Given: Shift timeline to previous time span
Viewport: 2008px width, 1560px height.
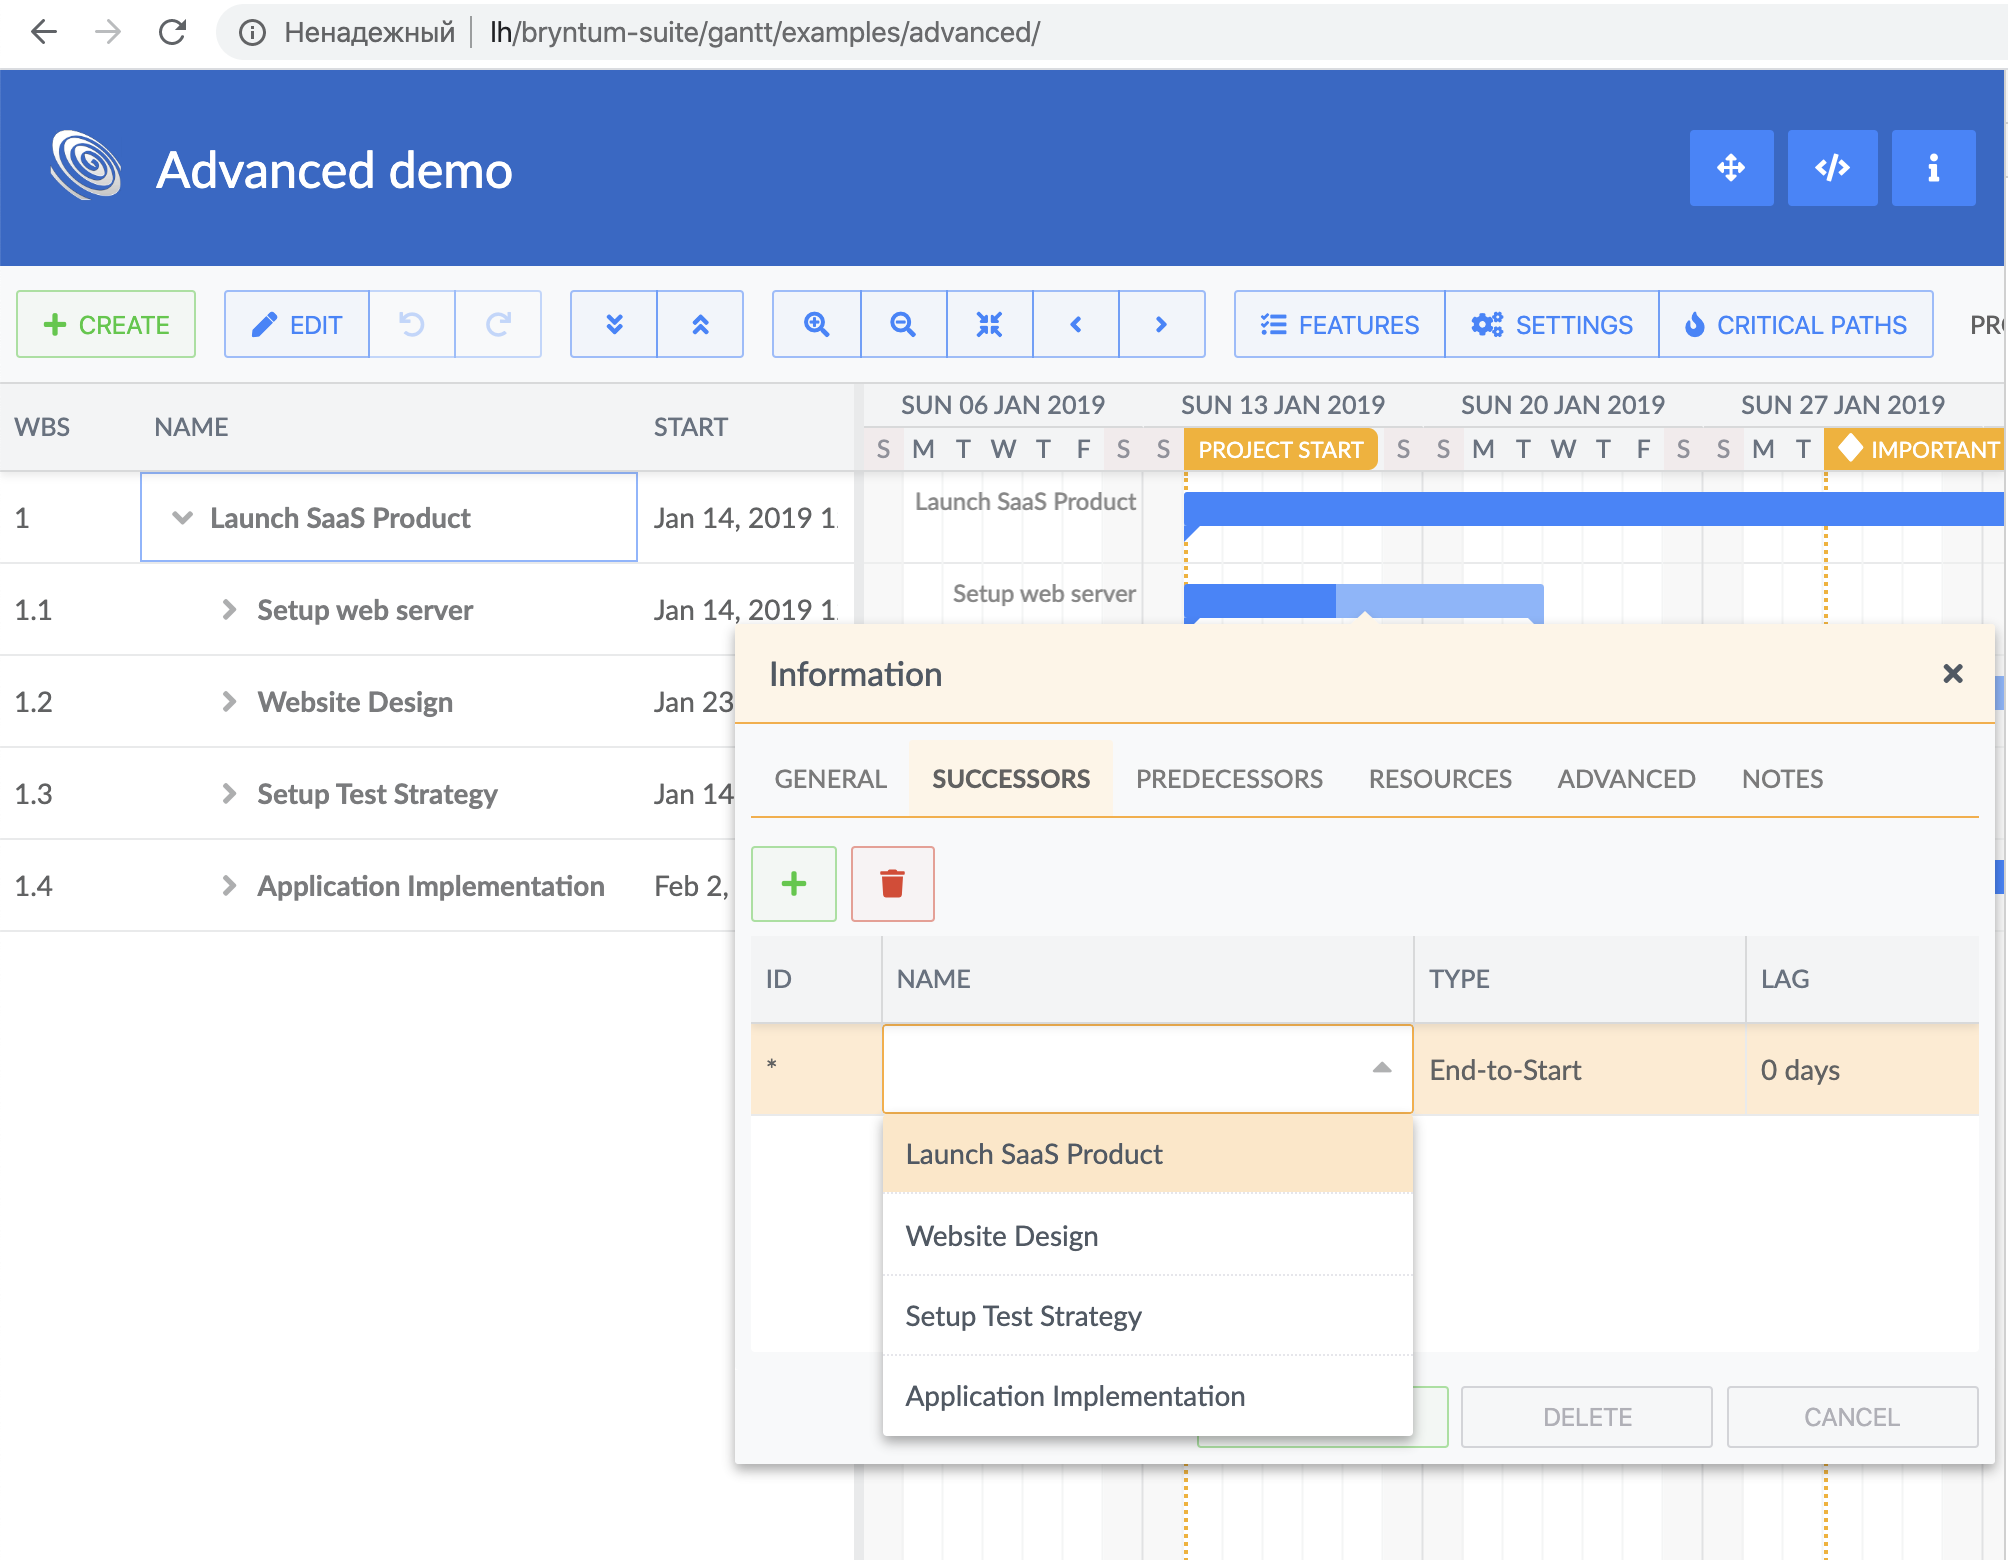Looking at the screenshot, I should coord(1076,324).
